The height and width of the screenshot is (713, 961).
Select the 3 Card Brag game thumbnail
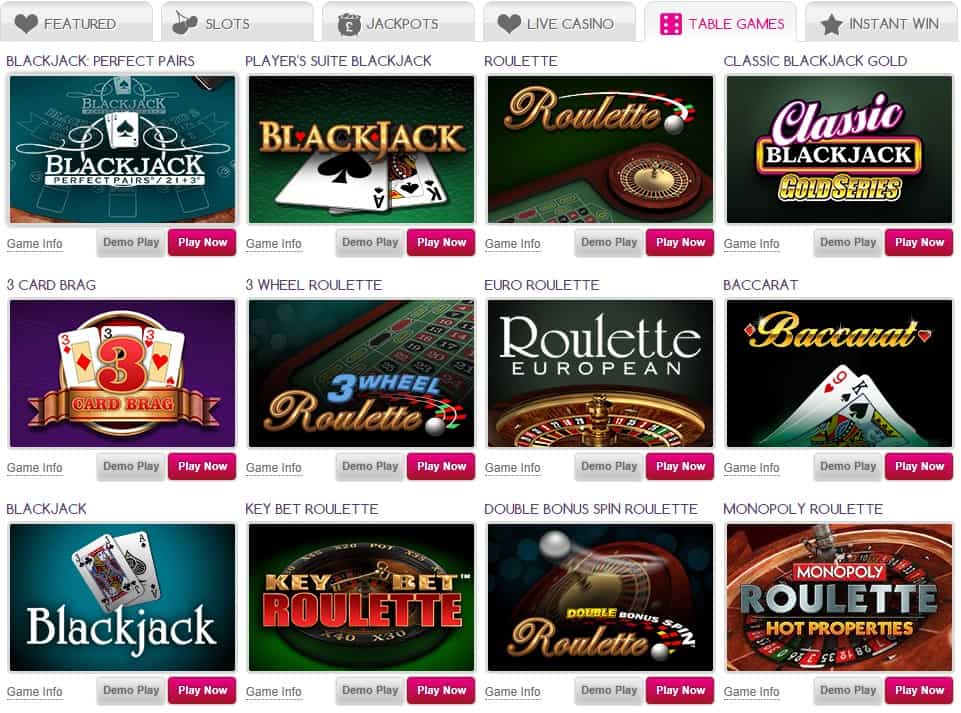click(x=123, y=373)
